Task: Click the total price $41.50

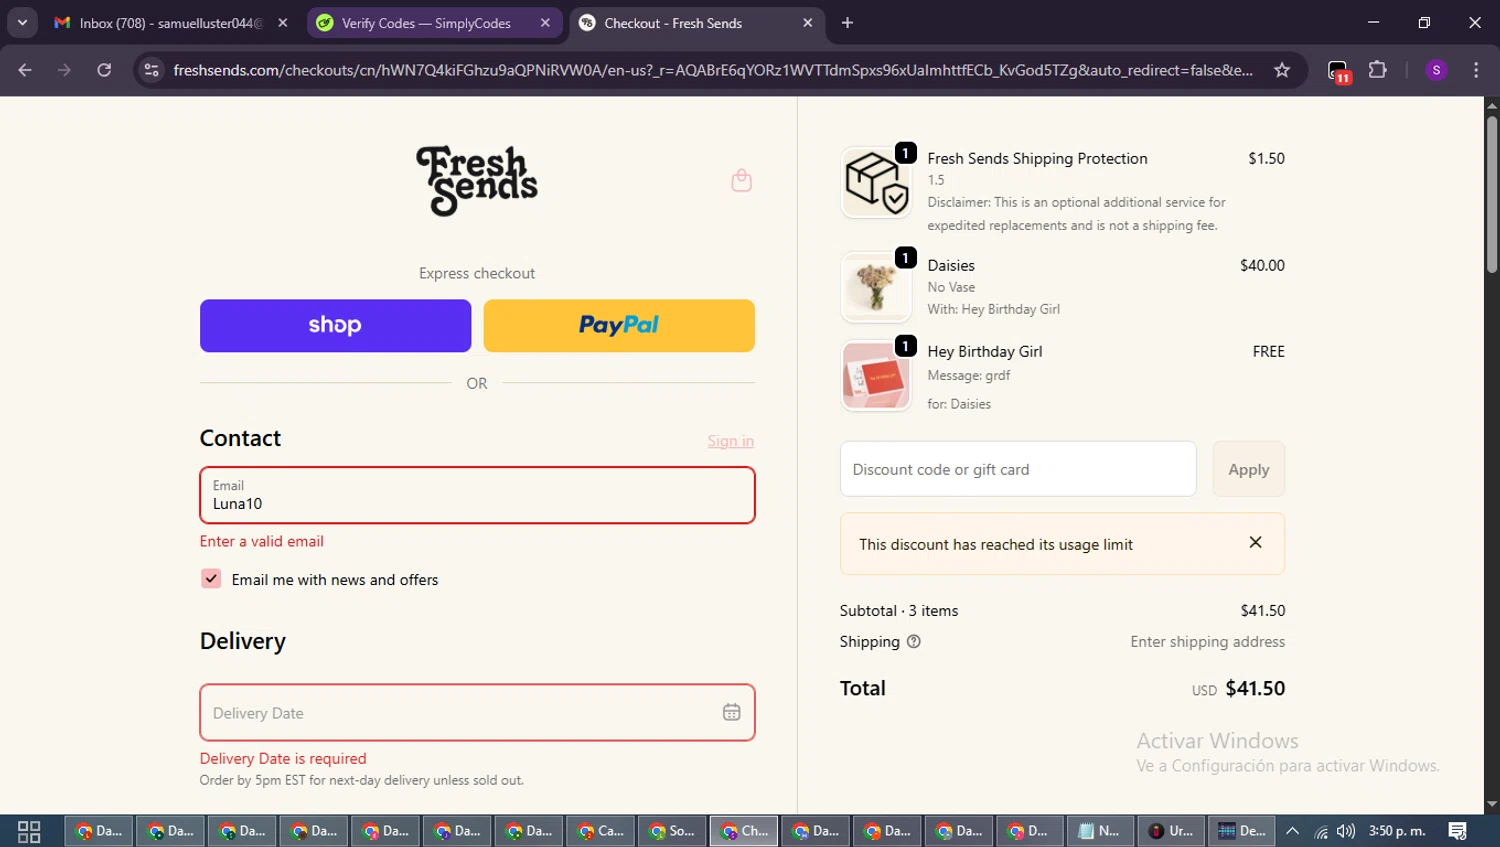Action: point(1255,689)
